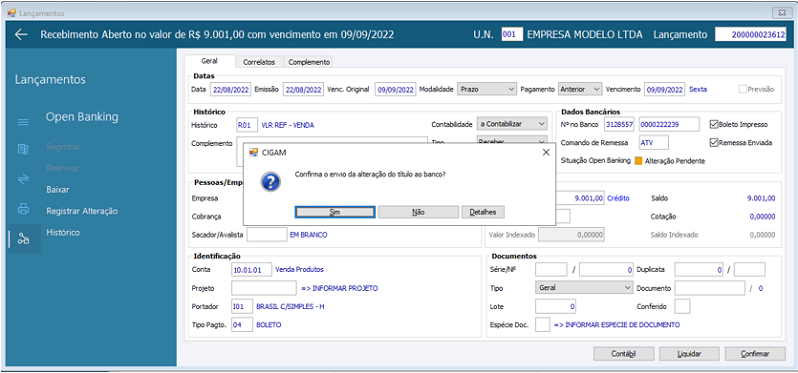
Task: Click the Conta field 10.01.01
Action: coord(251,270)
